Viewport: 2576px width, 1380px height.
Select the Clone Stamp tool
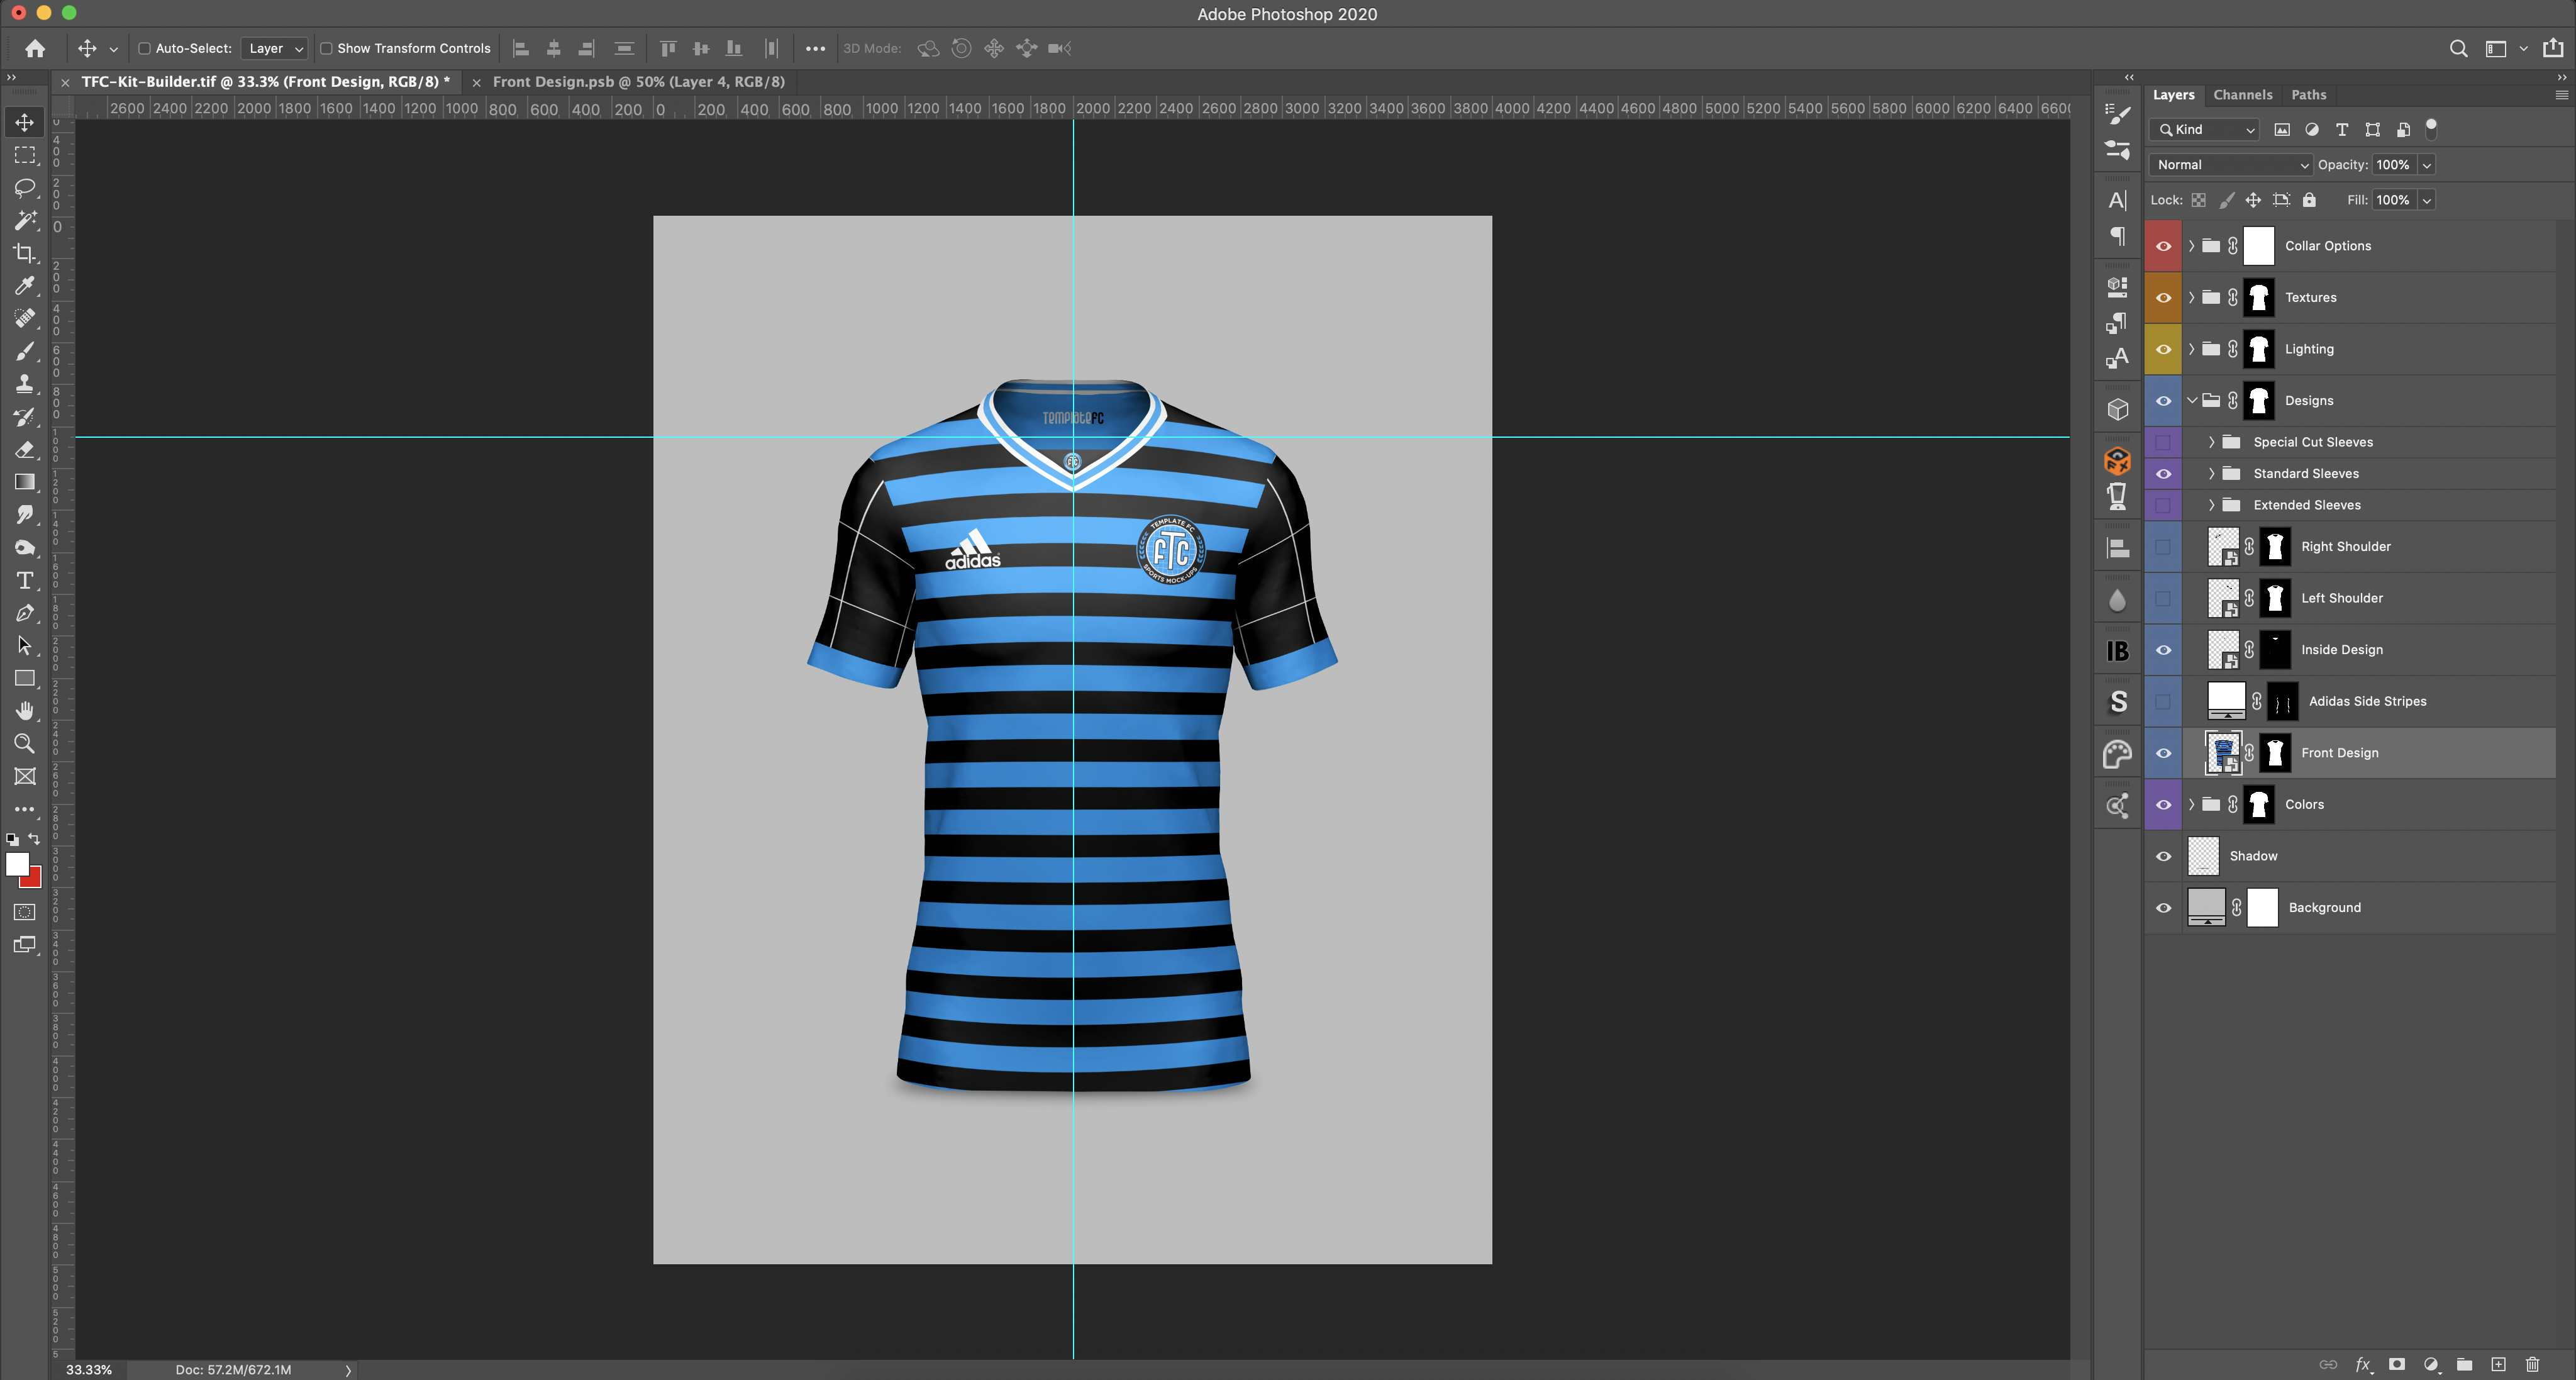pos(25,384)
